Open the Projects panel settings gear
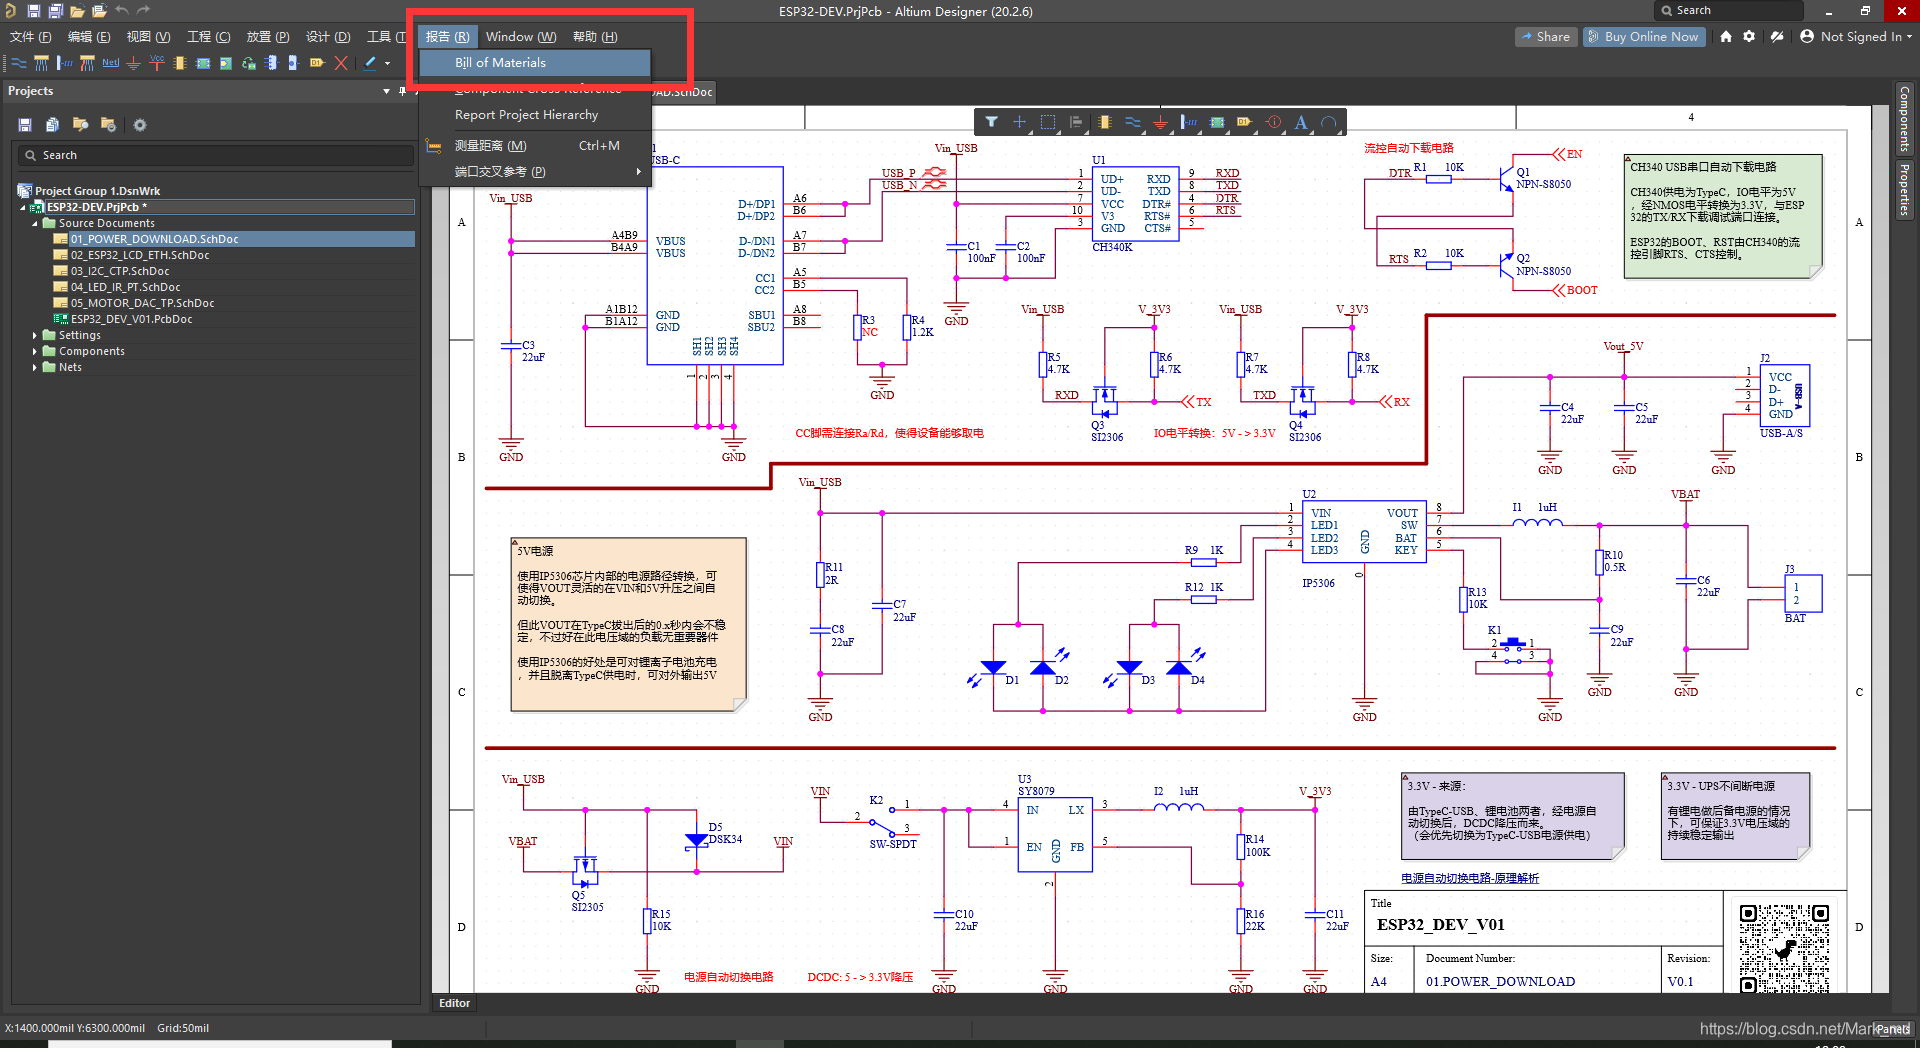 coord(140,125)
